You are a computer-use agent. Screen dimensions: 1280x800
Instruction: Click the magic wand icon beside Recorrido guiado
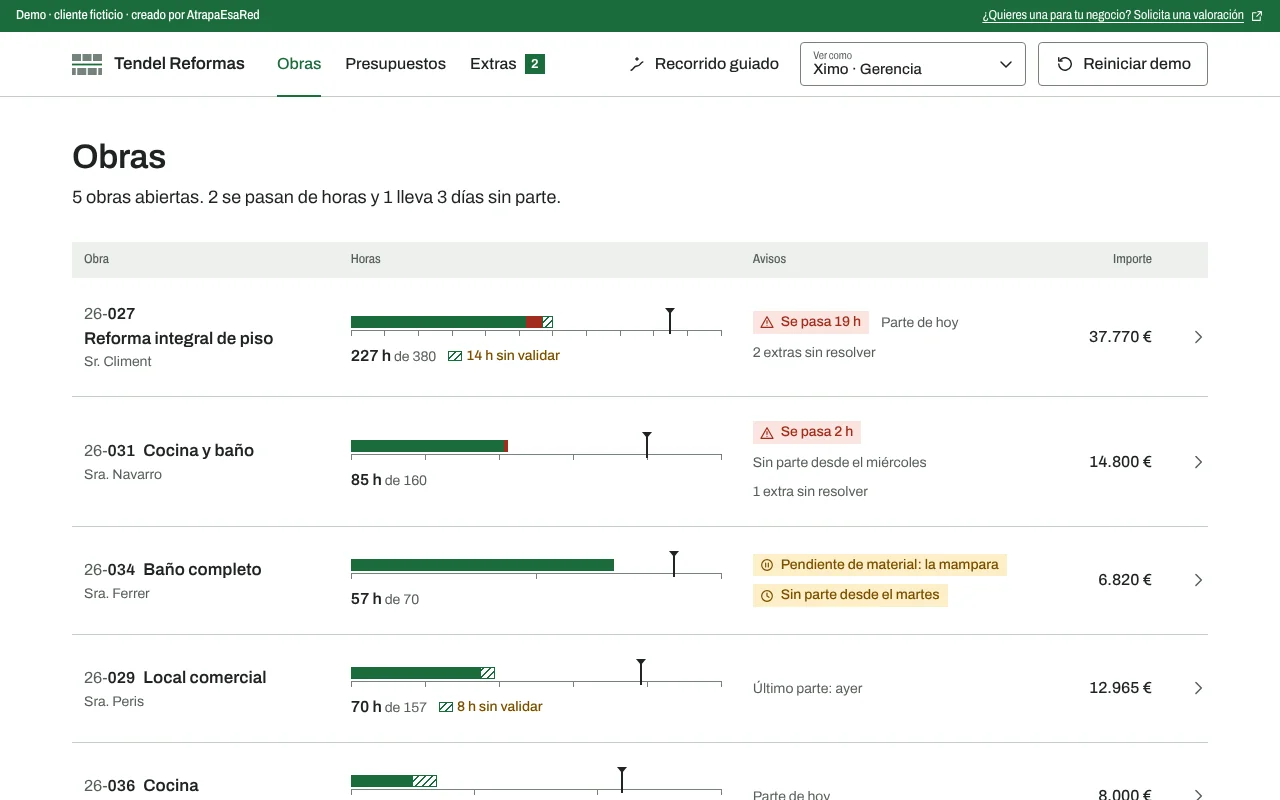pyautogui.click(x=637, y=64)
